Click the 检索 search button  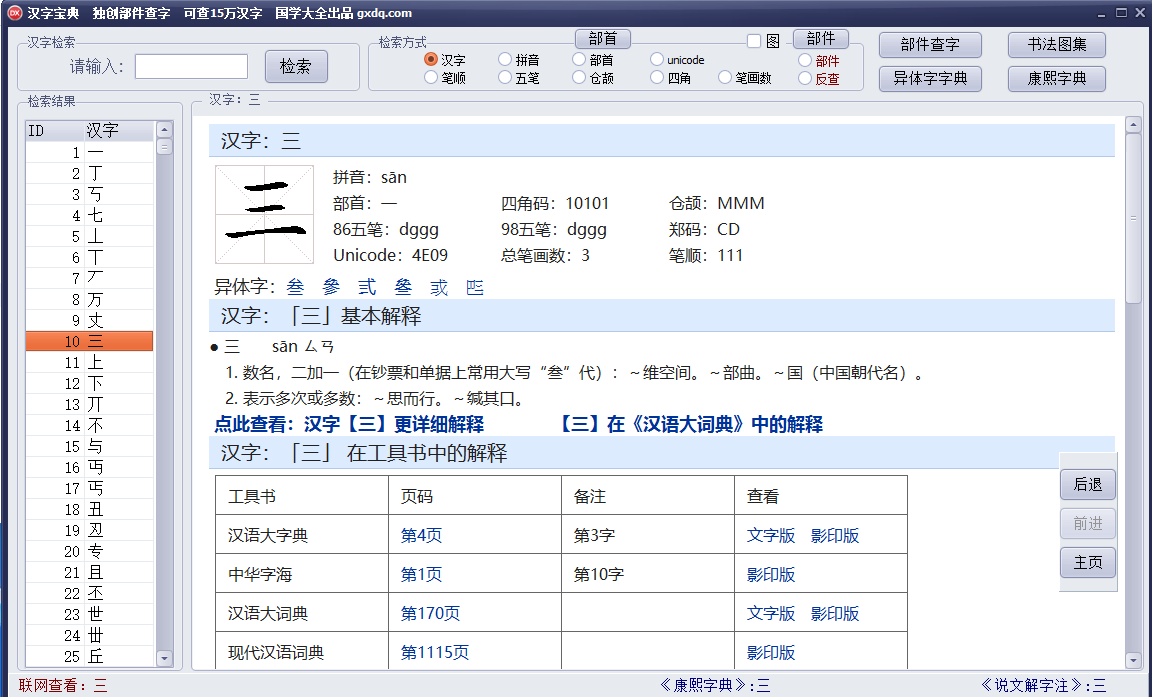pyautogui.click(x=296, y=67)
